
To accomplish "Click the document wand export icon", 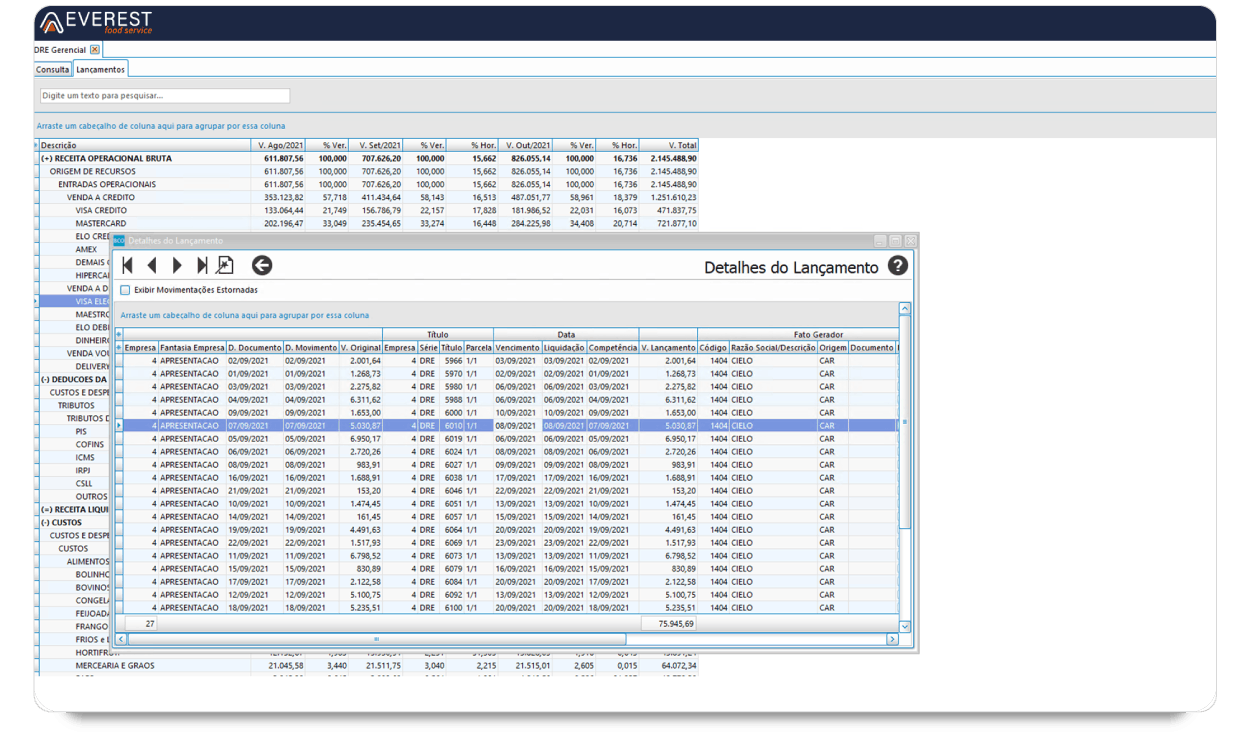I will coord(225,265).
